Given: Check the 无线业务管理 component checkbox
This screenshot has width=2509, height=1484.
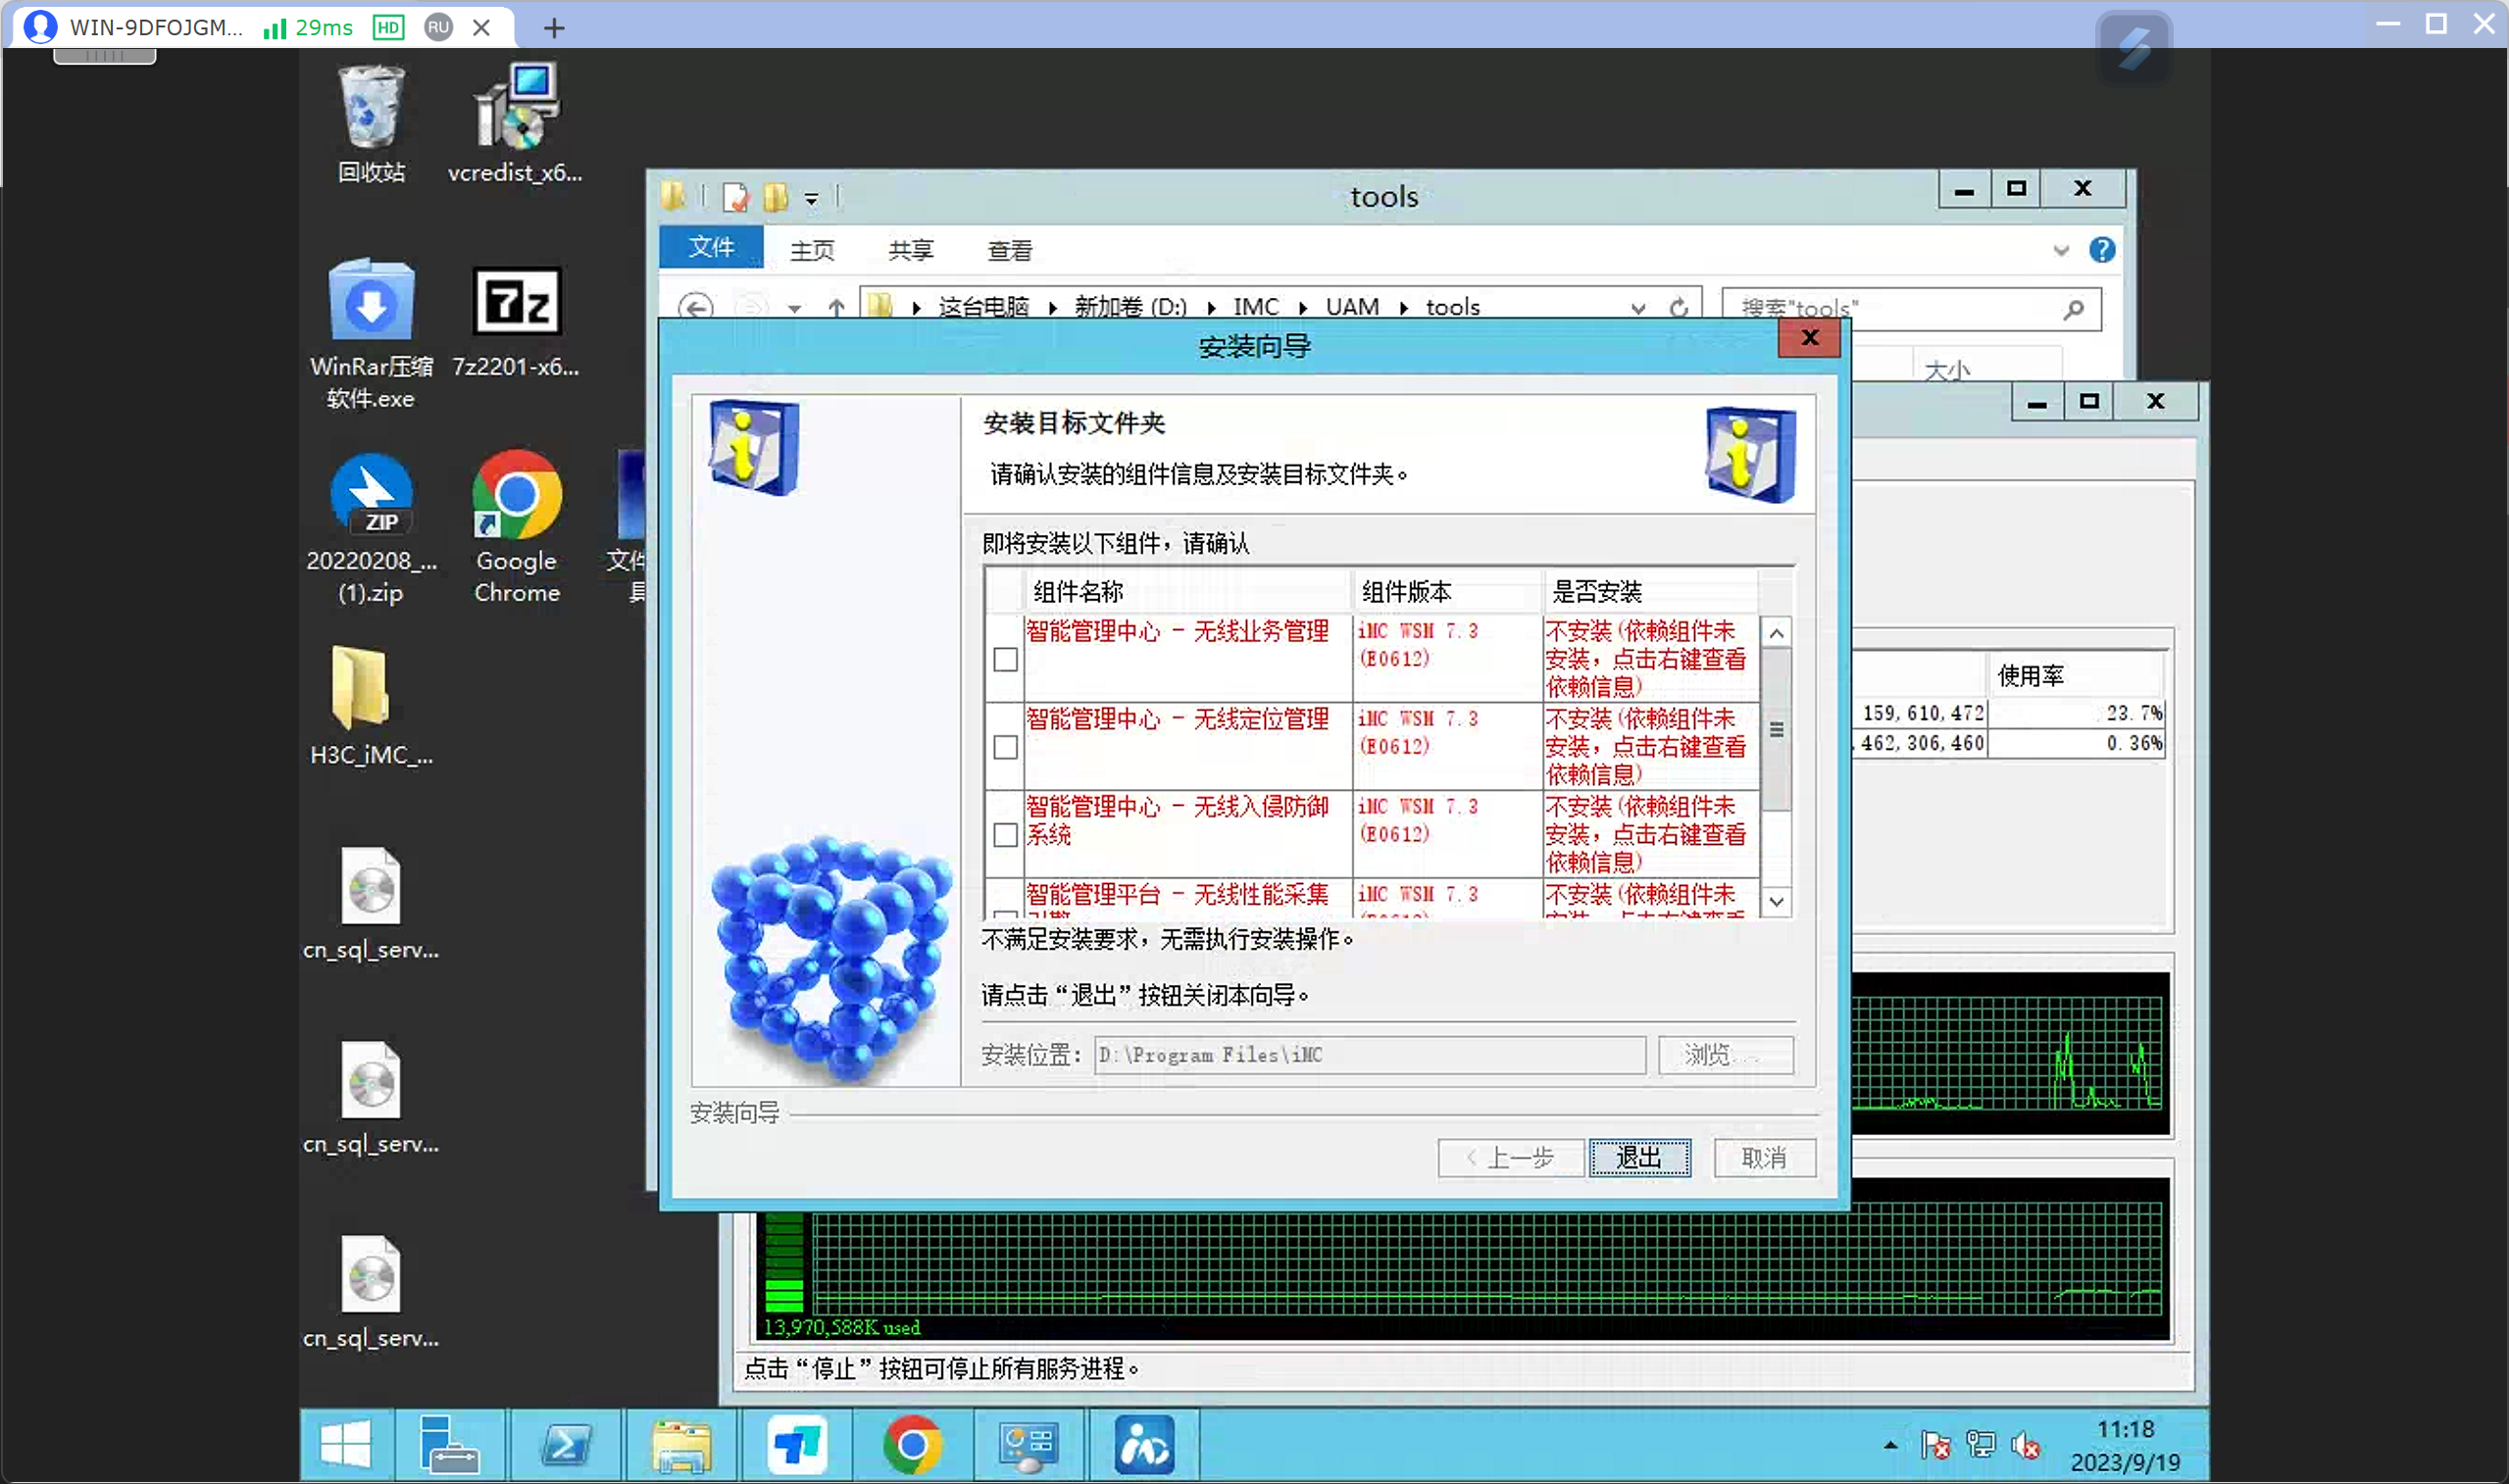Looking at the screenshot, I should coord(1005,660).
